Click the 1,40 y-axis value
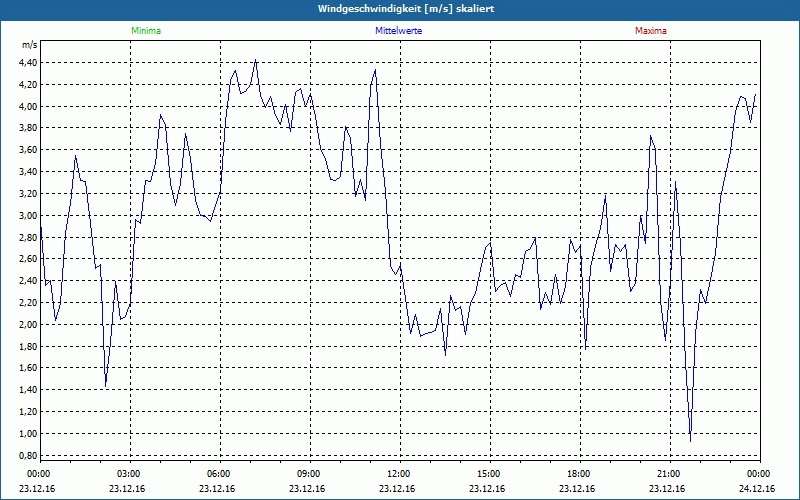This screenshot has height=500, width=800. point(29,390)
